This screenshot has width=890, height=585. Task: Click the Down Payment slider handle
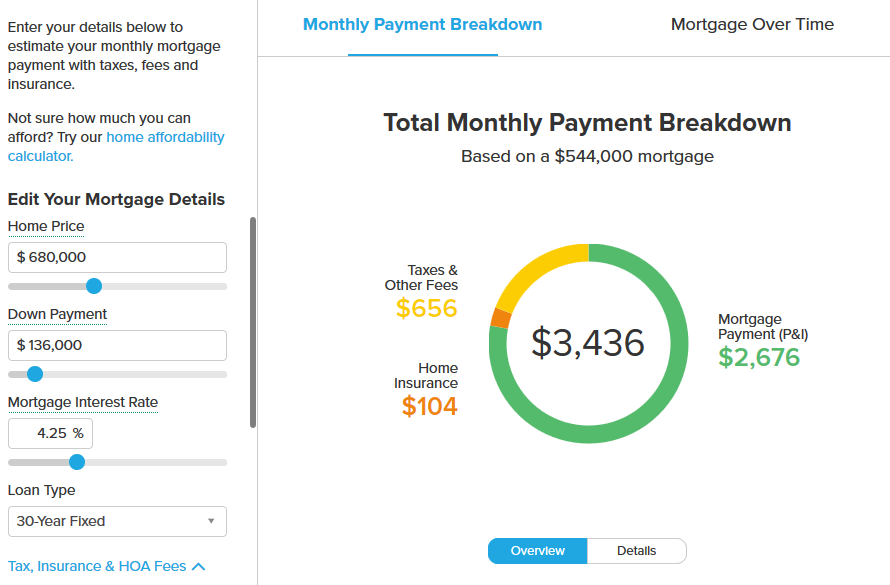35,374
